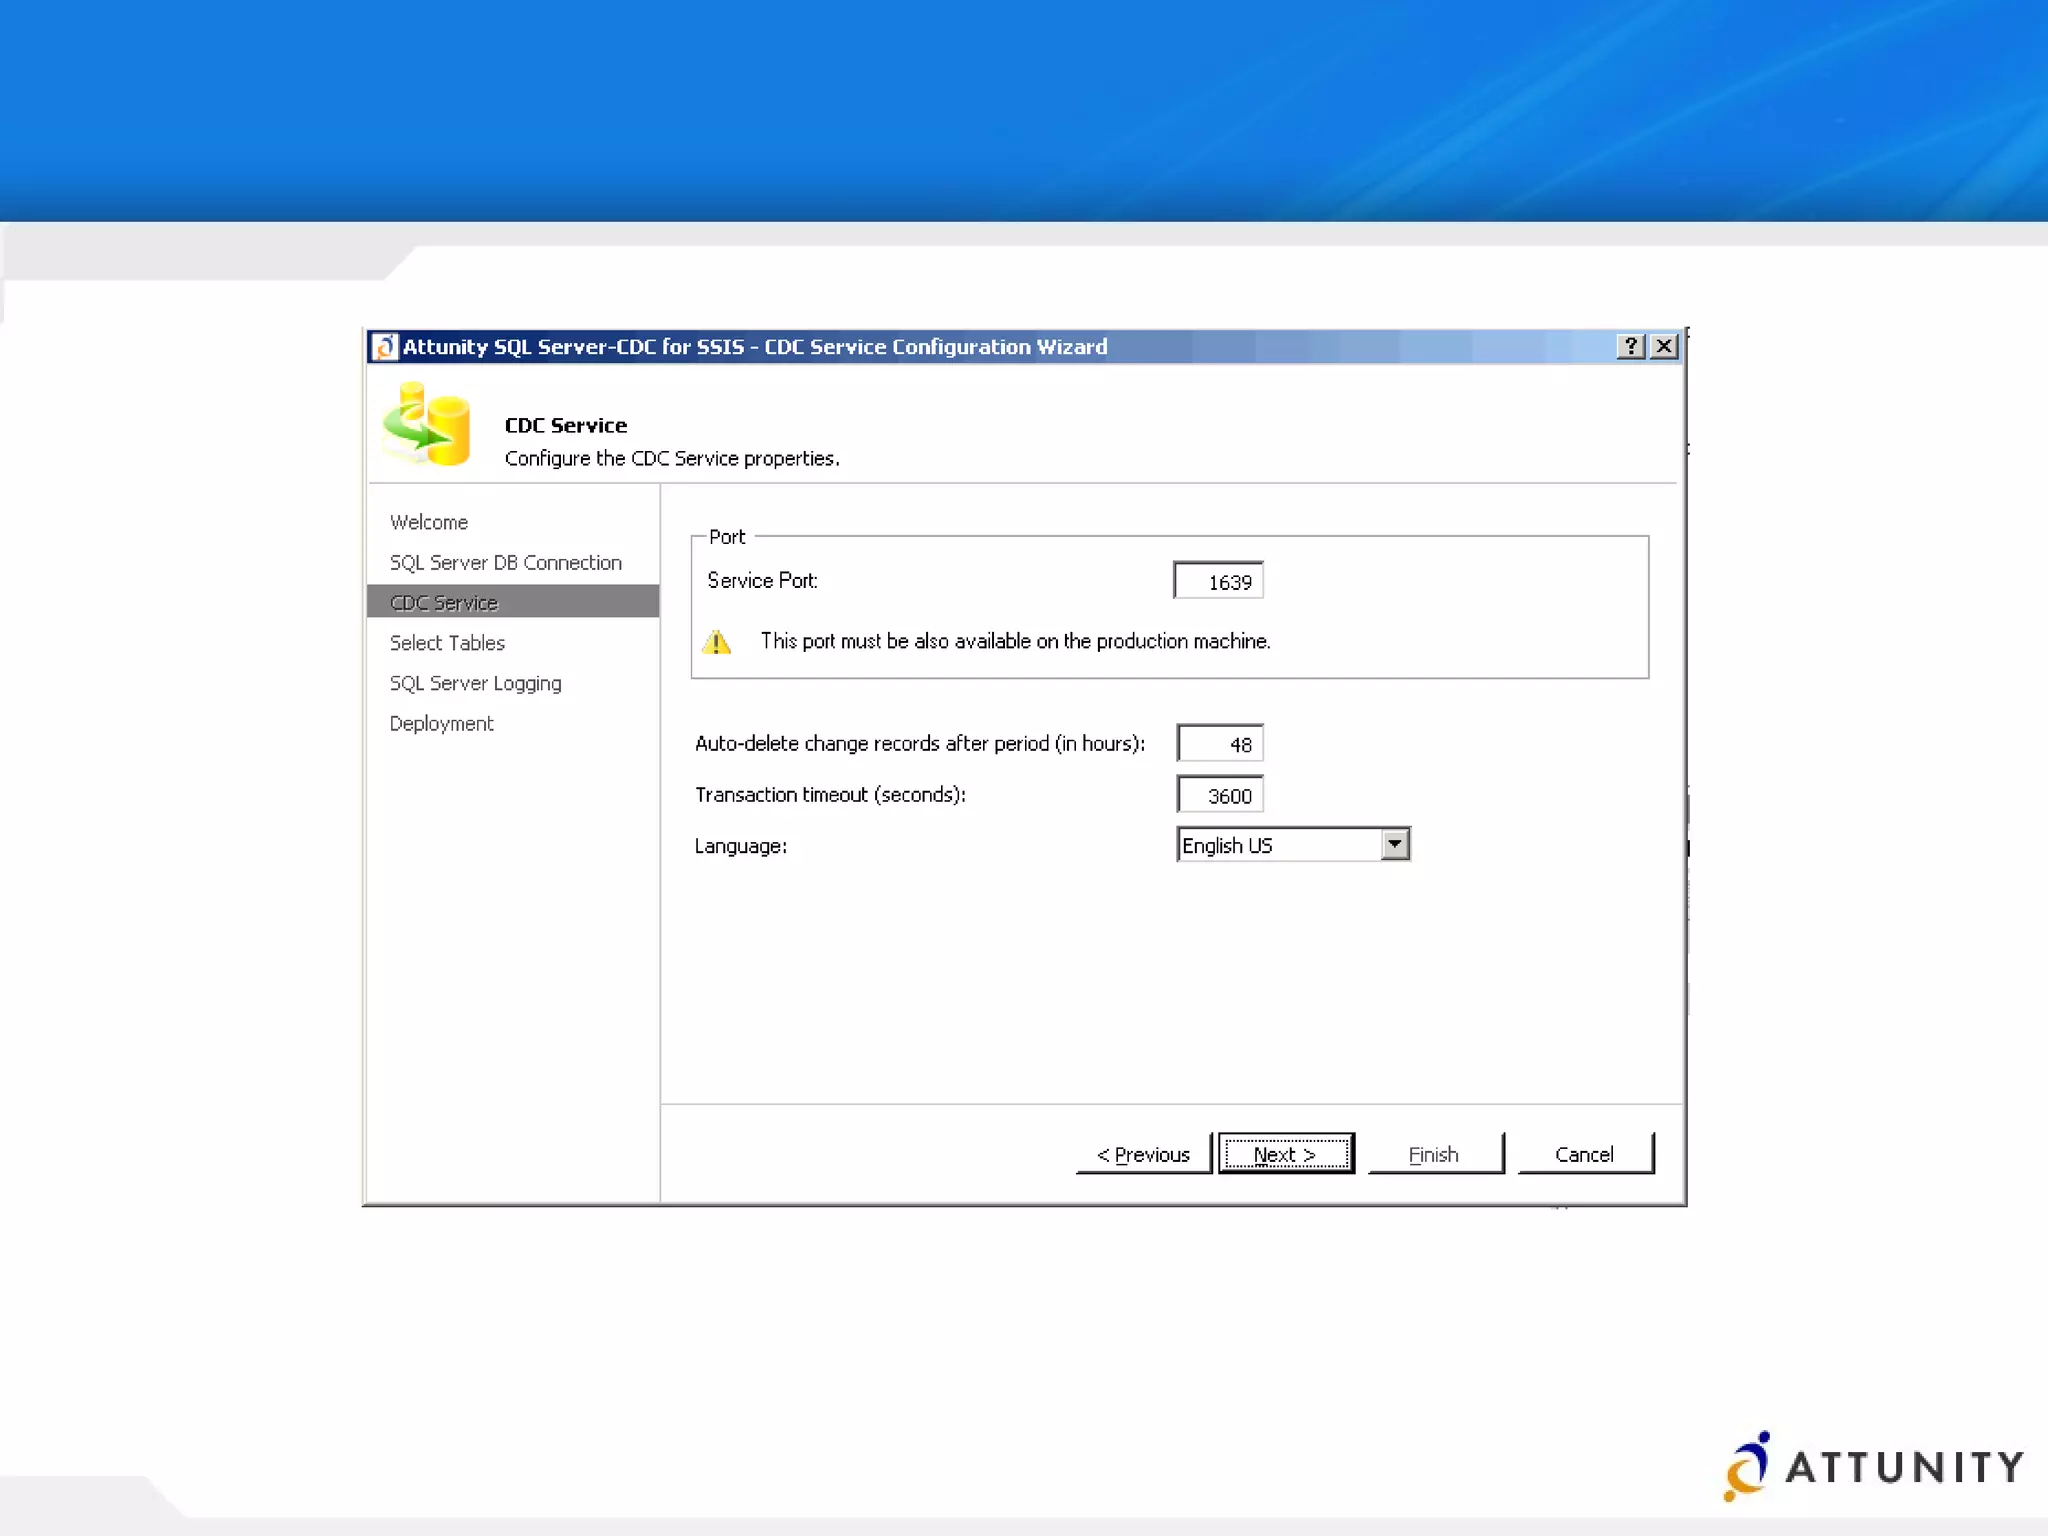
Task: Click the yellow warning triangle icon
Action: coord(717,642)
